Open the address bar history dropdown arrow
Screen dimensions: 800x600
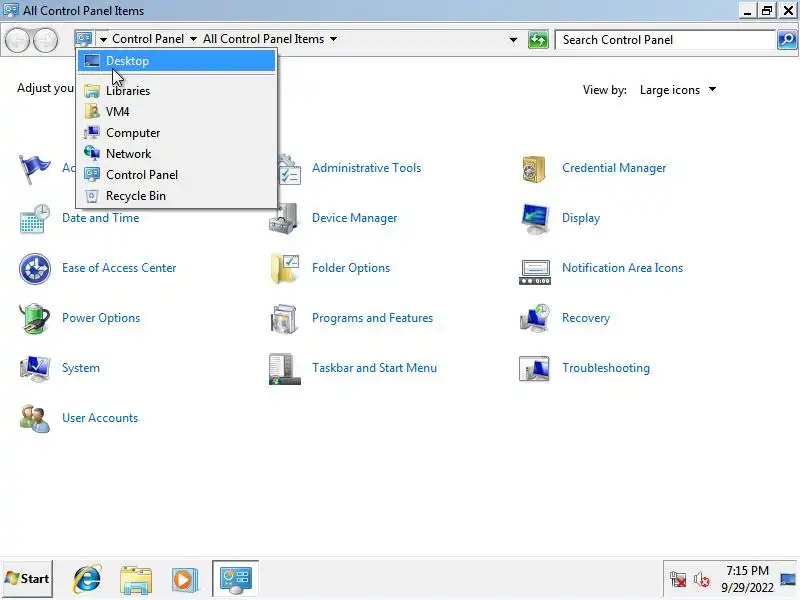[x=513, y=40]
